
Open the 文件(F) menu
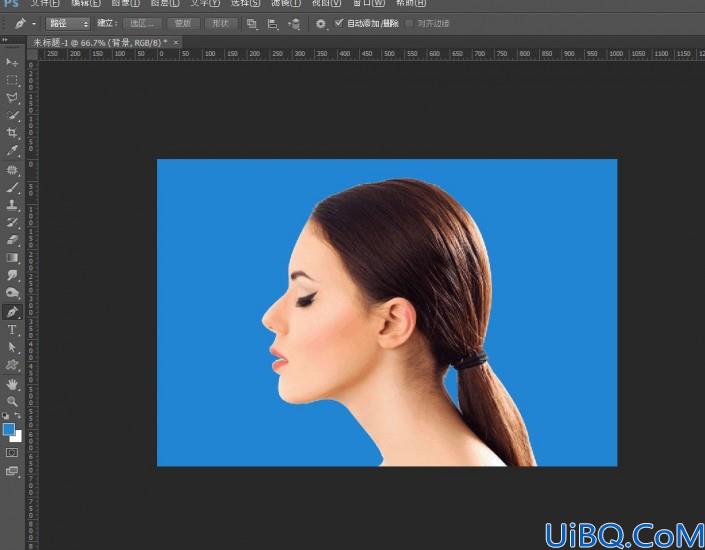45,4
